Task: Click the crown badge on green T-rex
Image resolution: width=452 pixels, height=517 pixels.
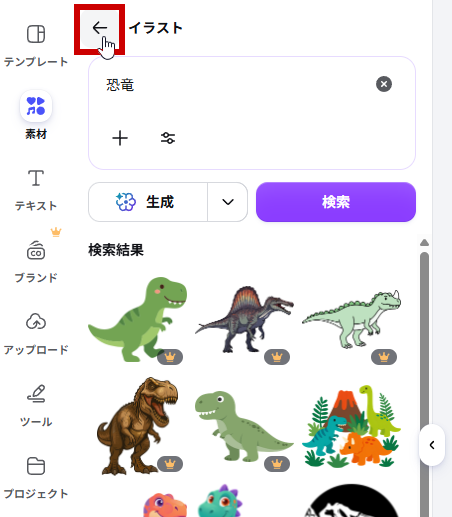Action: pos(170,357)
